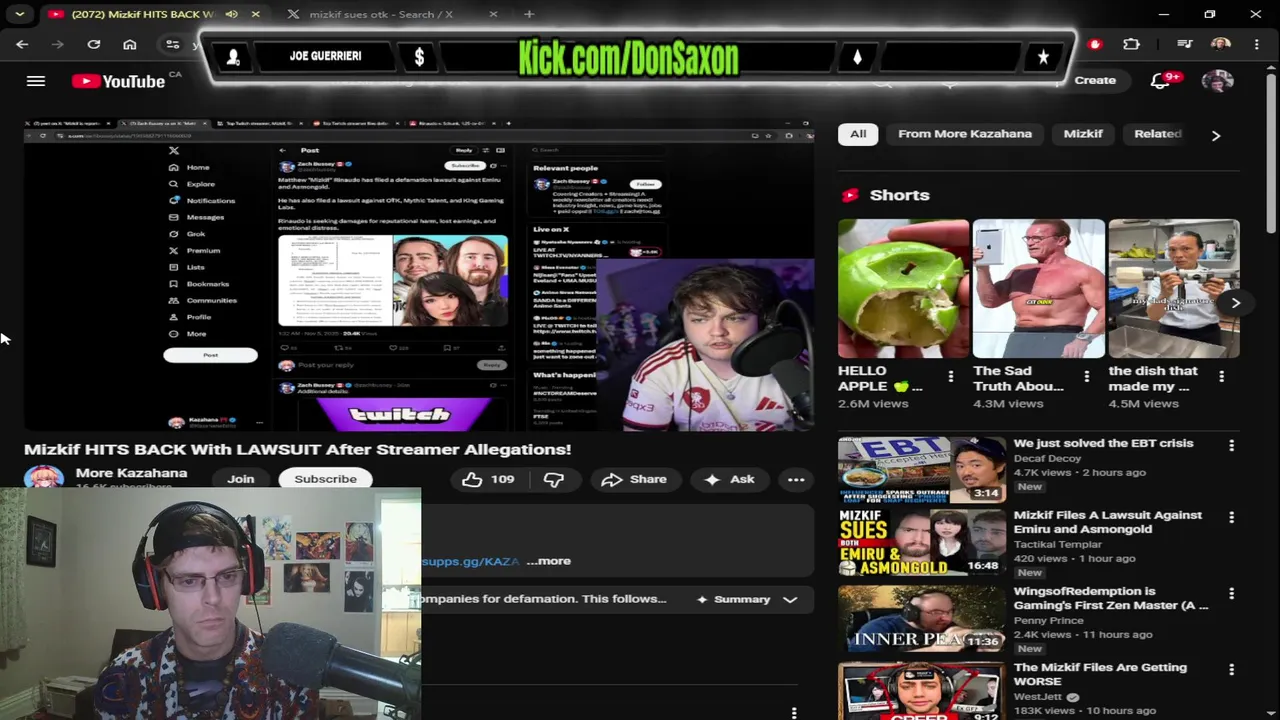Ask about this video
1280x720 pixels.
point(729,480)
